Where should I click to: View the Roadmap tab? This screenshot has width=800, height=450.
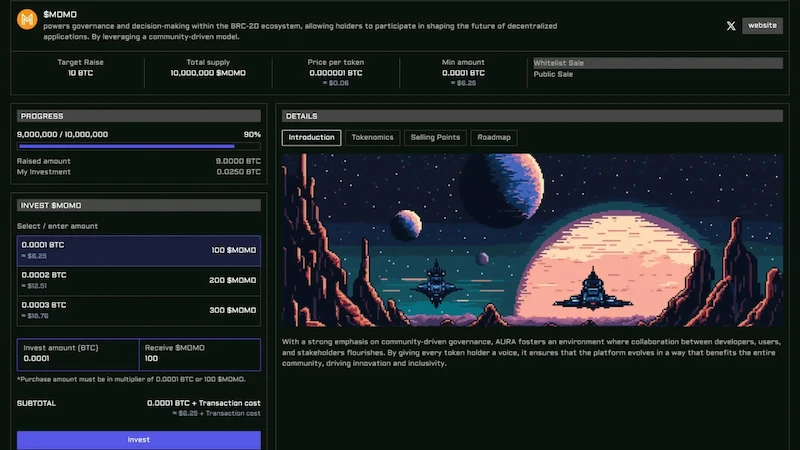click(494, 137)
